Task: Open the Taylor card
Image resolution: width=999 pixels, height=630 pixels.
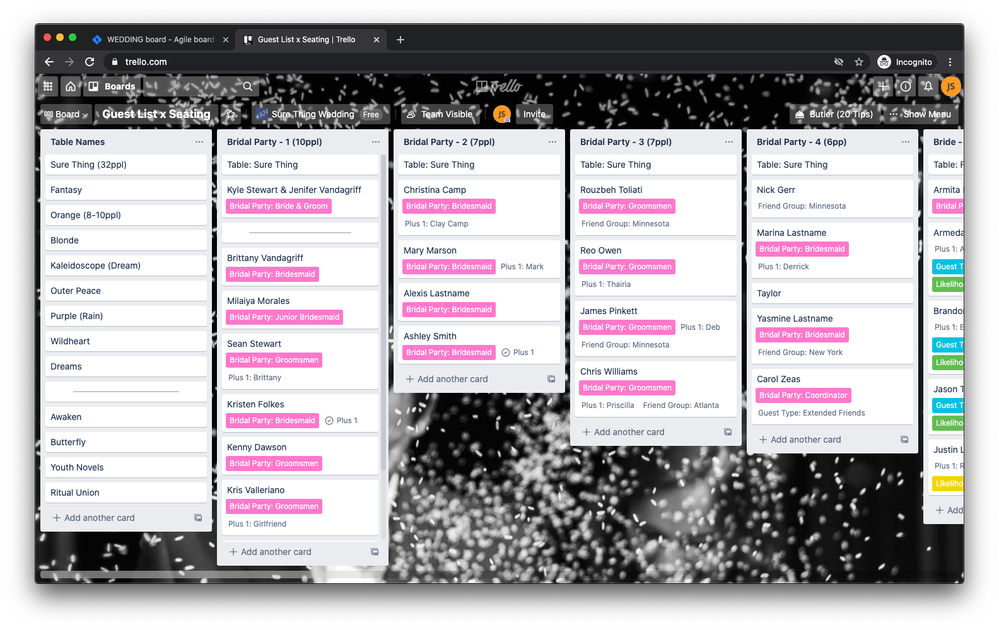Action: pos(830,294)
